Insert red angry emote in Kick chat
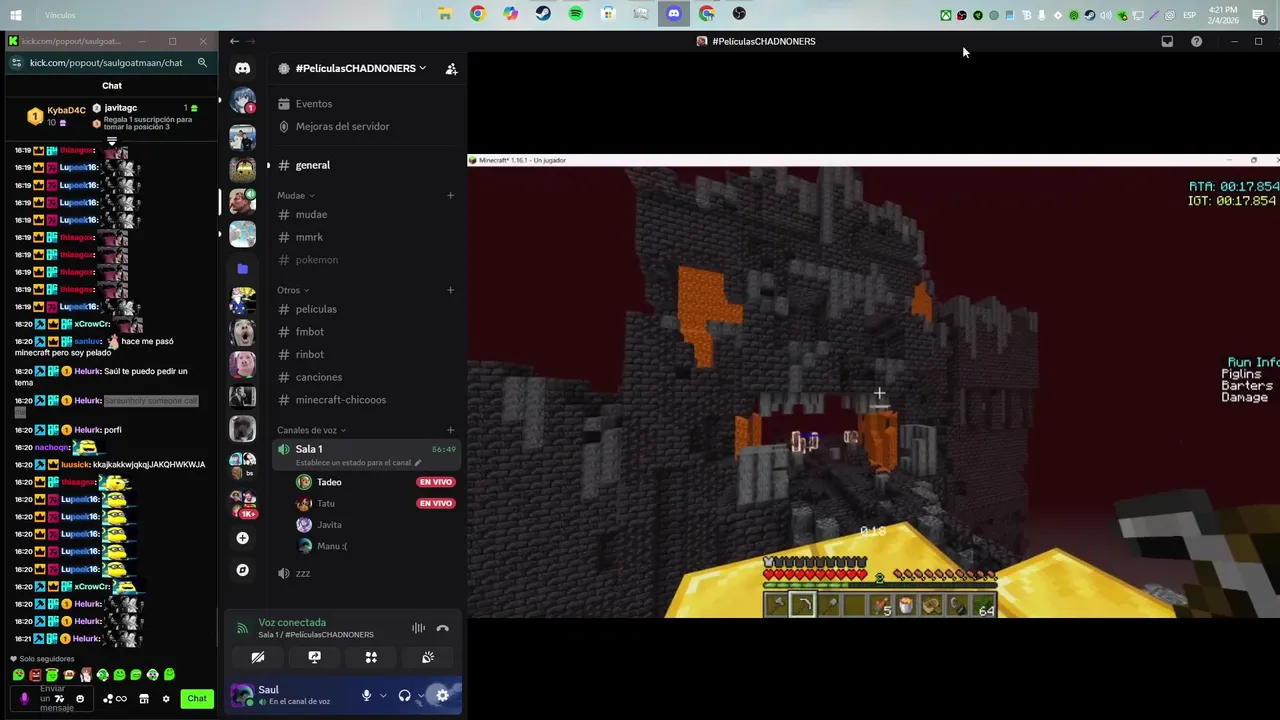This screenshot has width=1280, height=720. (x=35, y=675)
